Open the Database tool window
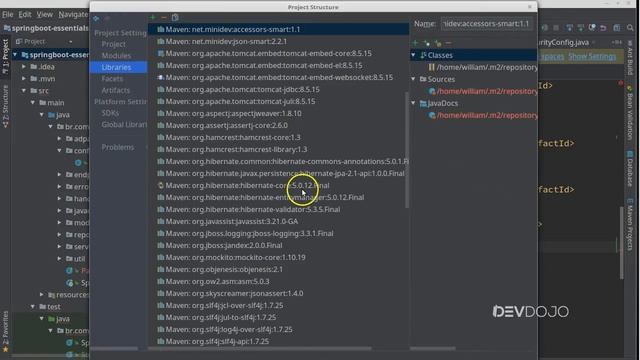 coord(630,169)
